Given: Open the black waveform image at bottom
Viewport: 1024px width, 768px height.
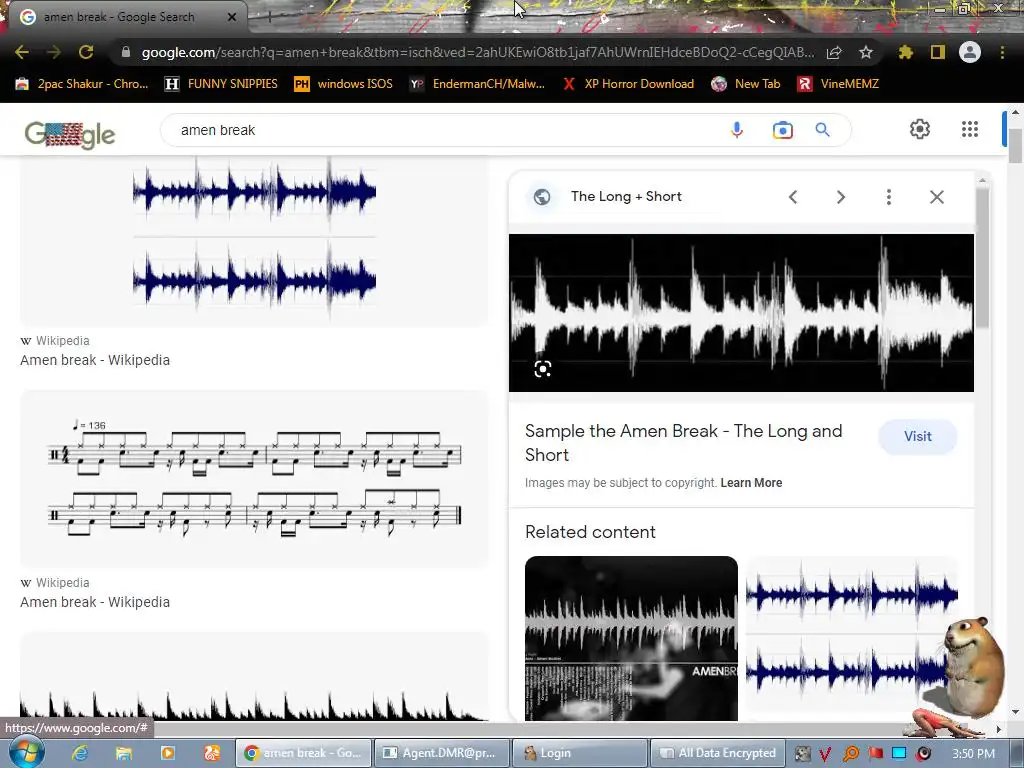Looking at the screenshot, I should click(254, 677).
